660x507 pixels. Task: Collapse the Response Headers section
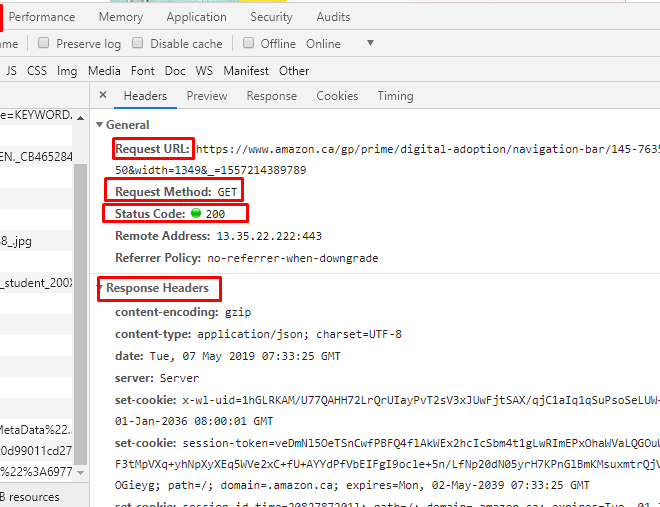click(100, 288)
